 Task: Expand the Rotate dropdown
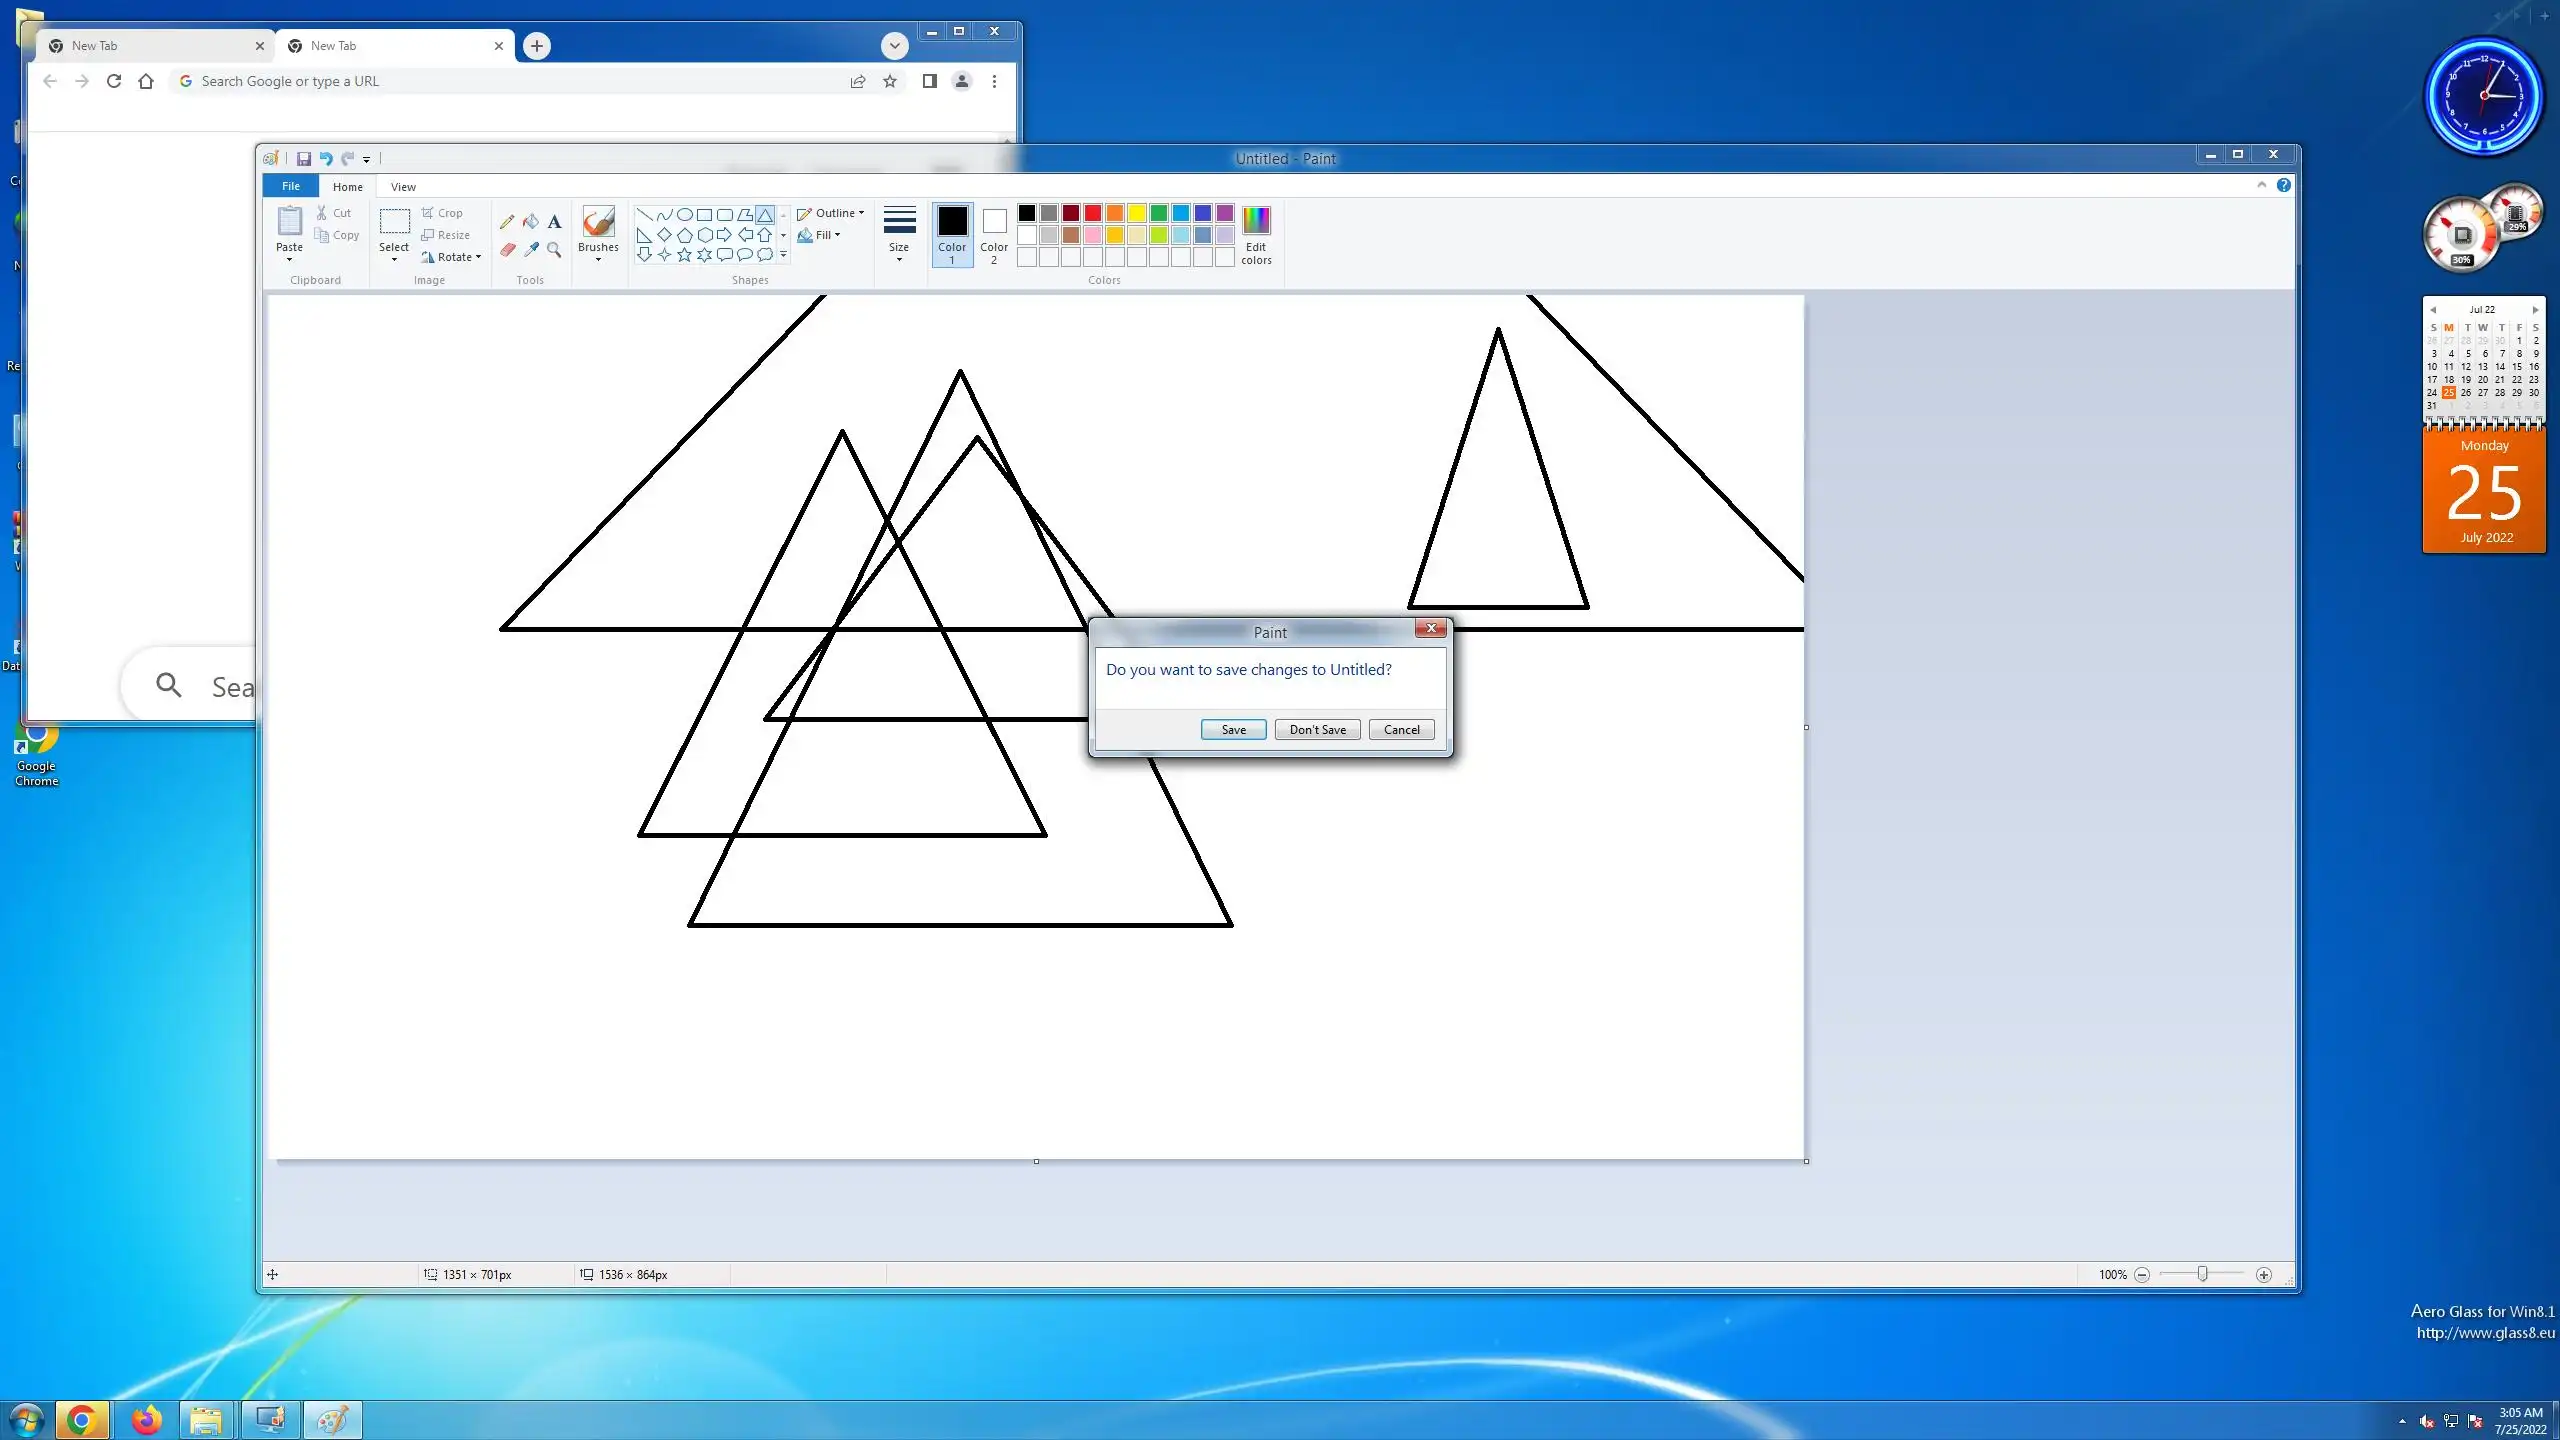point(453,257)
